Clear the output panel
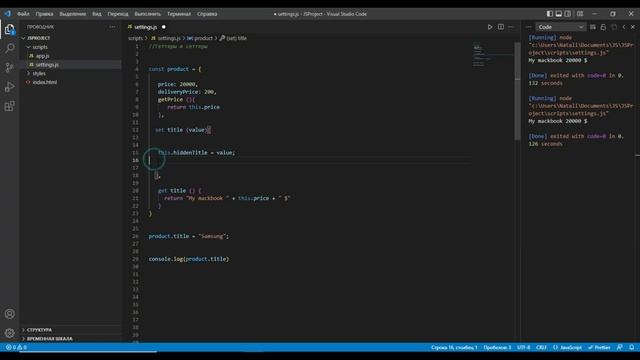 (593, 27)
